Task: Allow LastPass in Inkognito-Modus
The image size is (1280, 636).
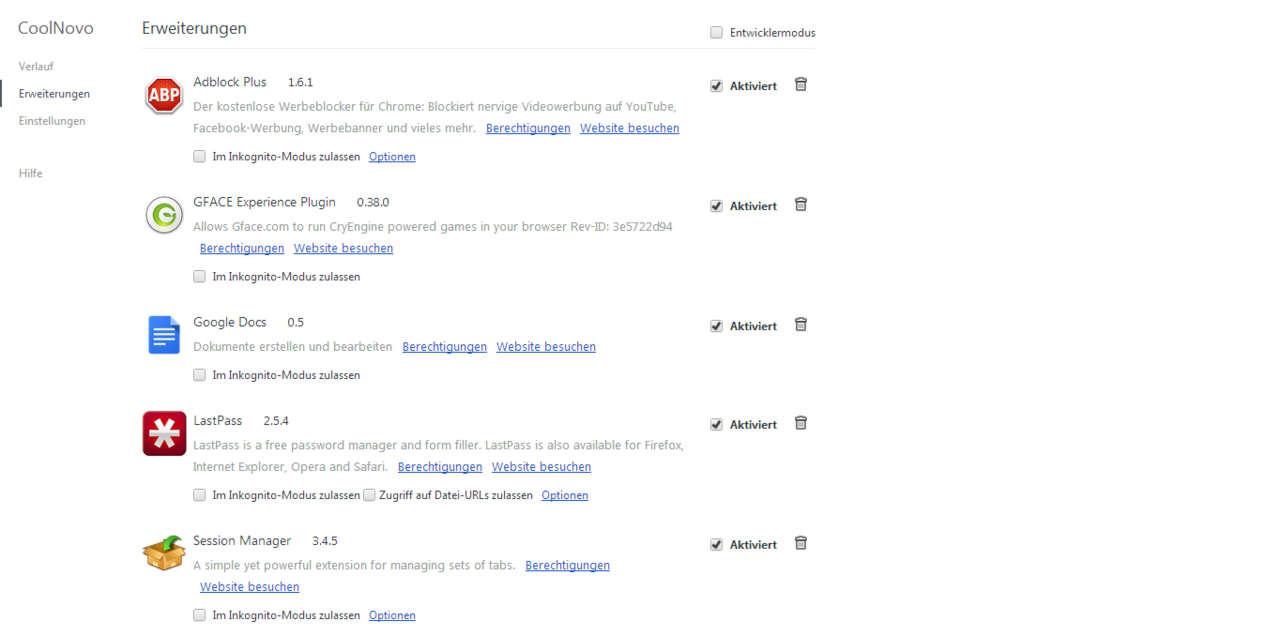Action: click(200, 495)
